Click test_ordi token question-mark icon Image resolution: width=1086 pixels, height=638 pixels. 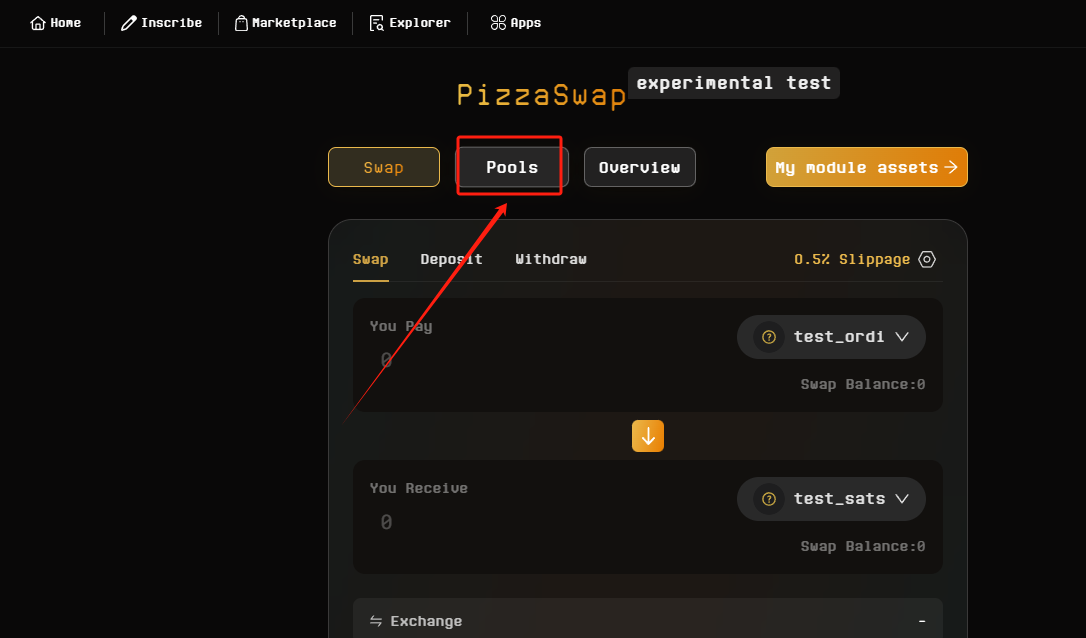click(x=769, y=337)
